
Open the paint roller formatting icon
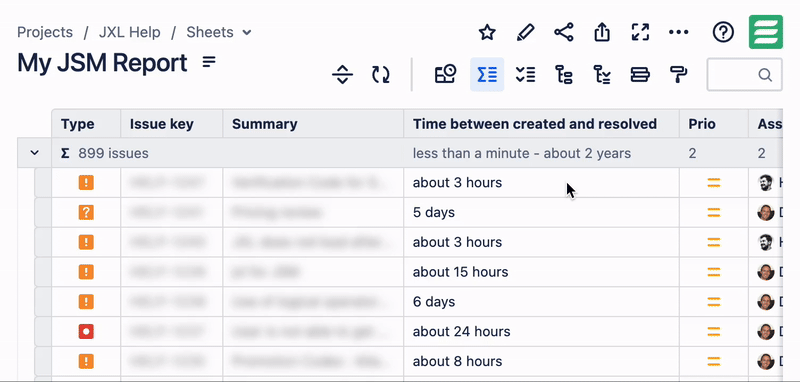(x=678, y=75)
